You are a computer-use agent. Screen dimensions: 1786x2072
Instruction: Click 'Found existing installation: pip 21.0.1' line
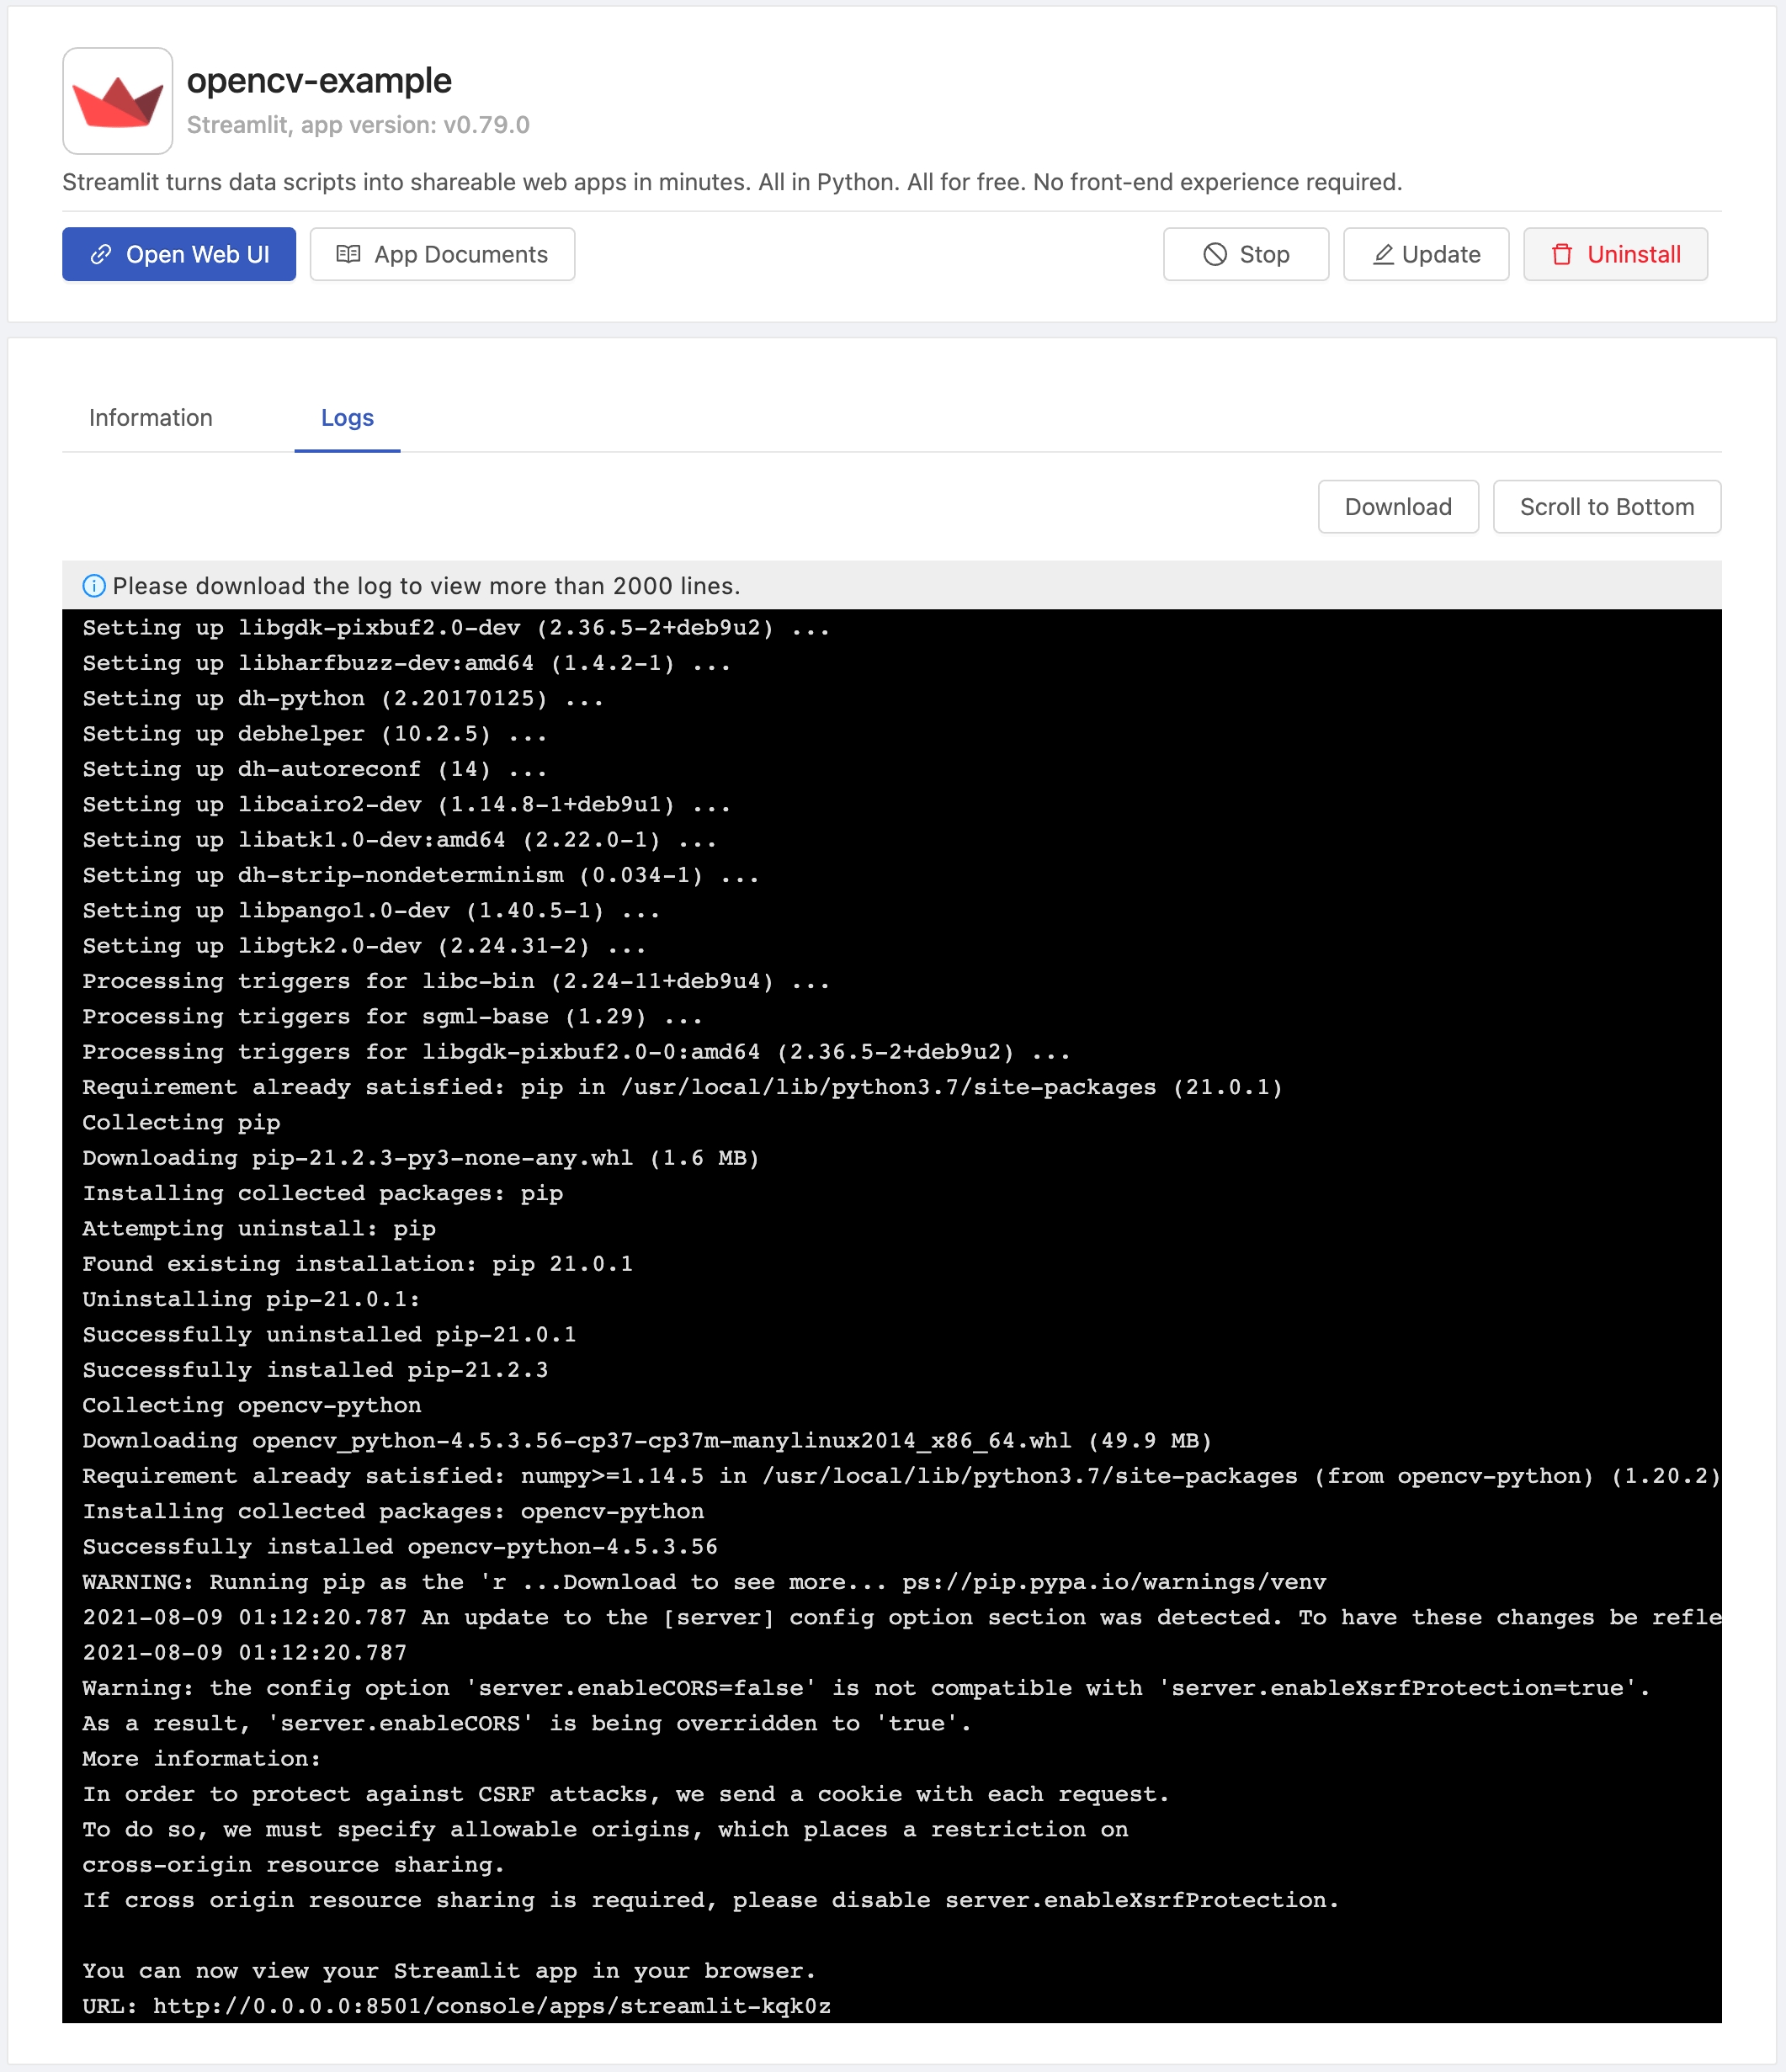(357, 1264)
